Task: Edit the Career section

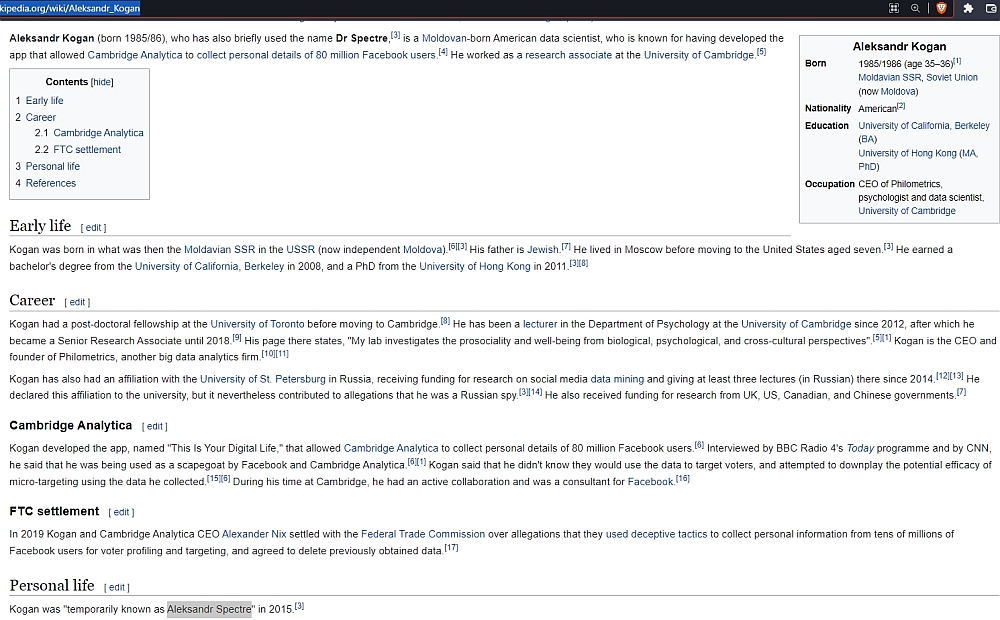Action: tap(77, 302)
